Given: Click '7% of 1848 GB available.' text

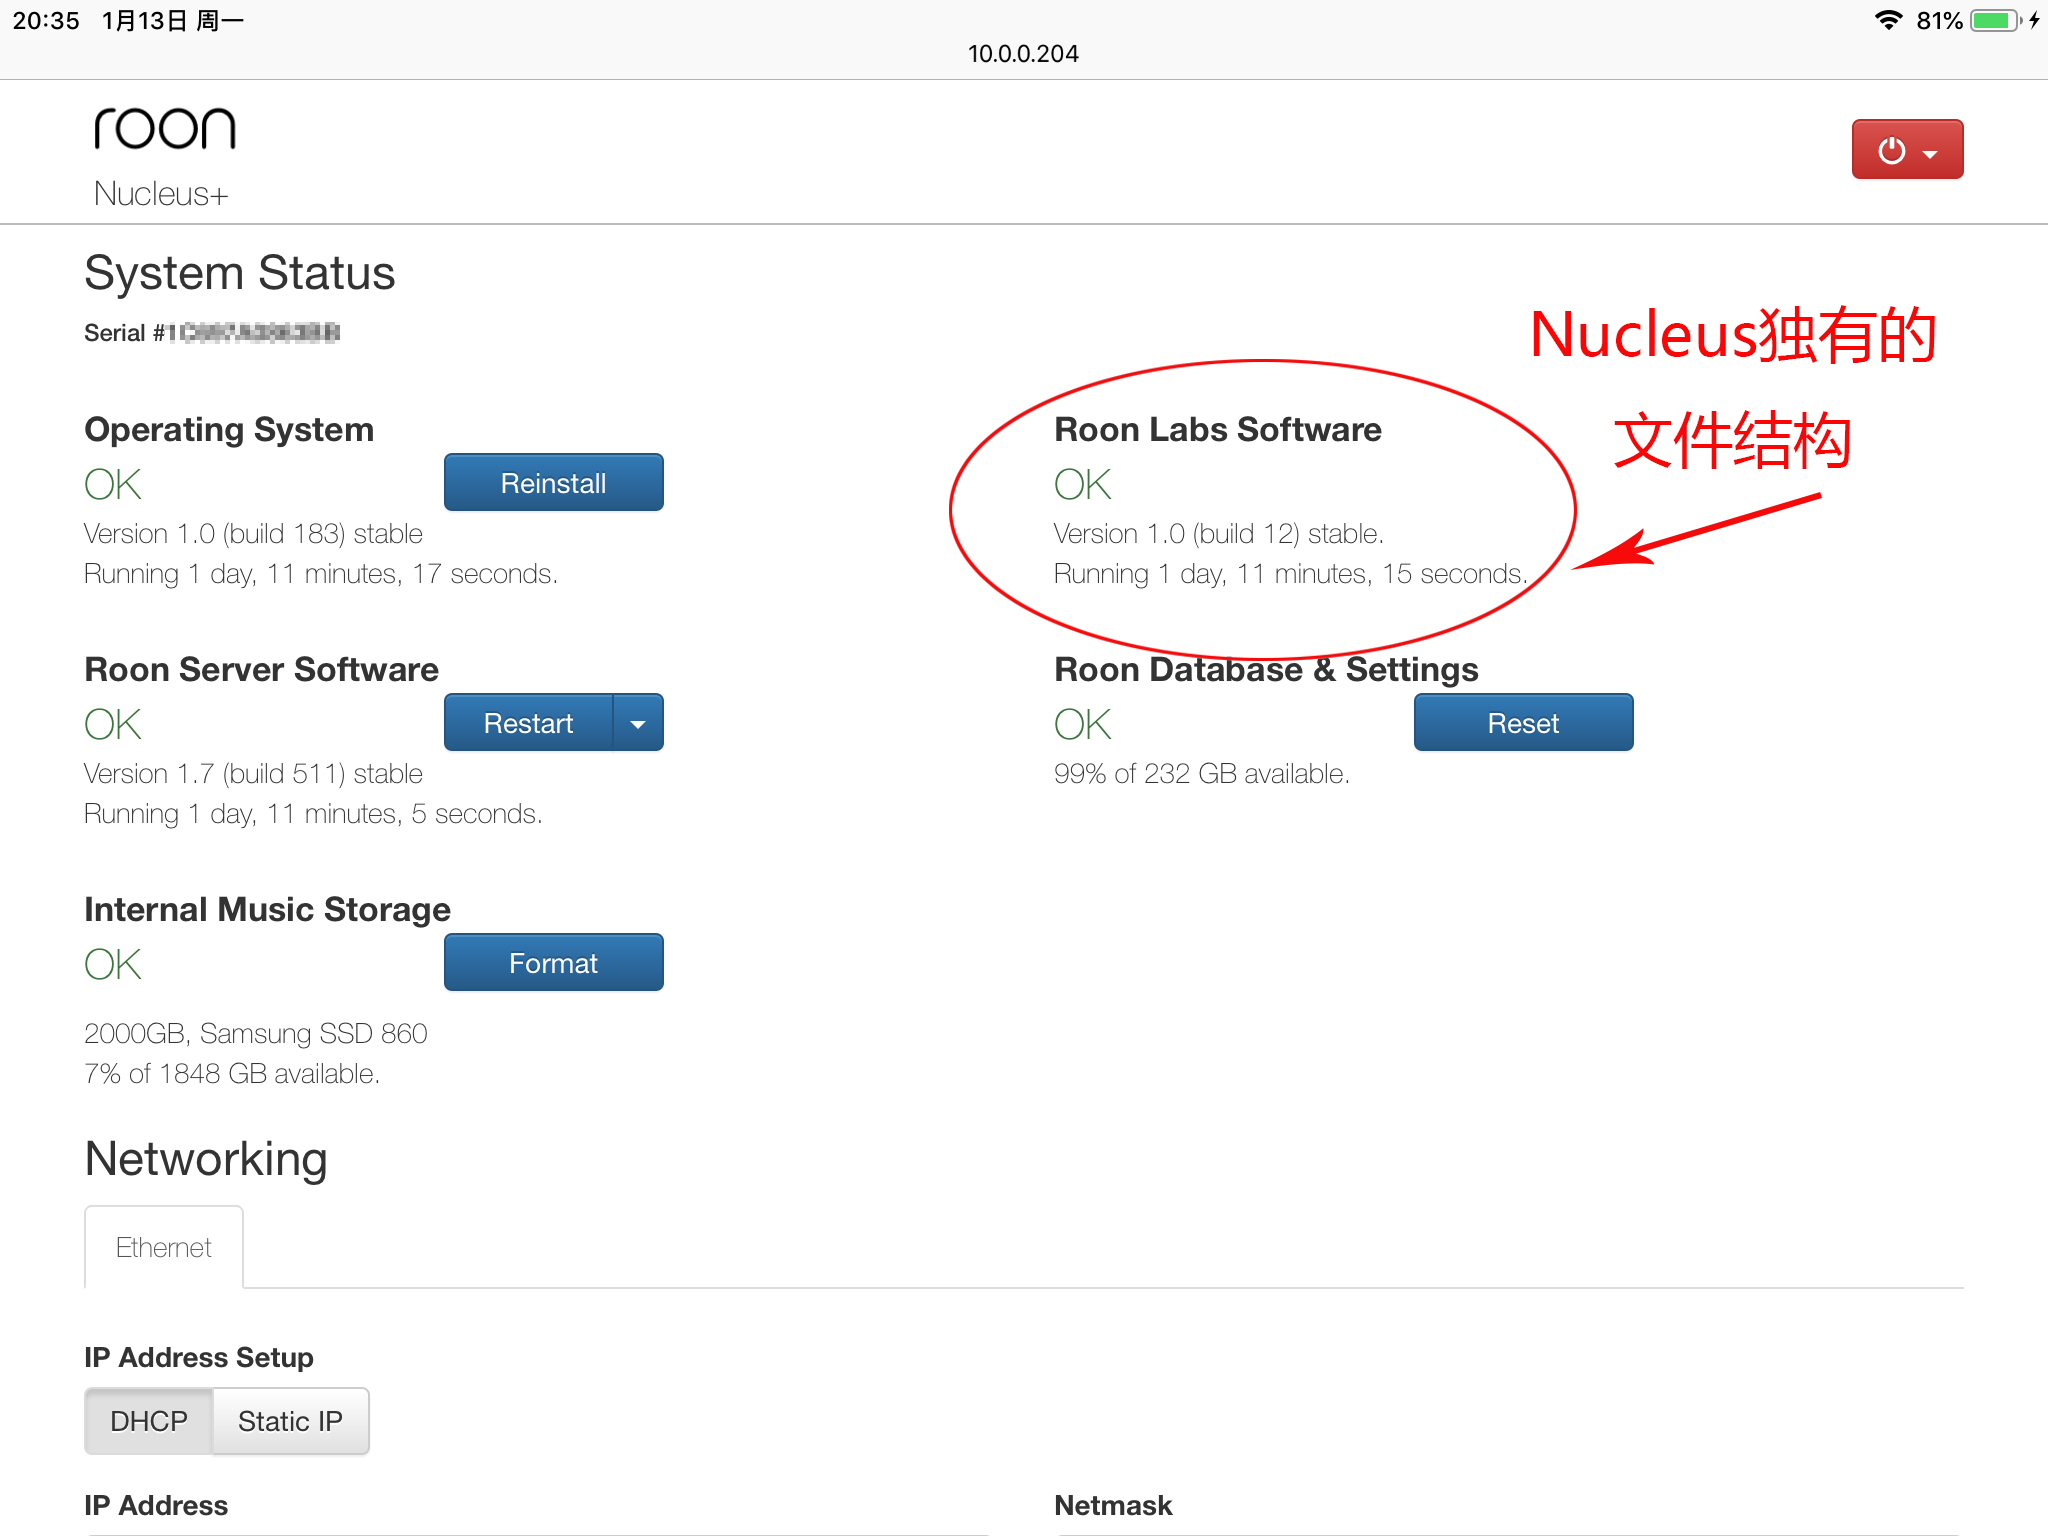Looking at the screenshot, I should click(232, 1074).
